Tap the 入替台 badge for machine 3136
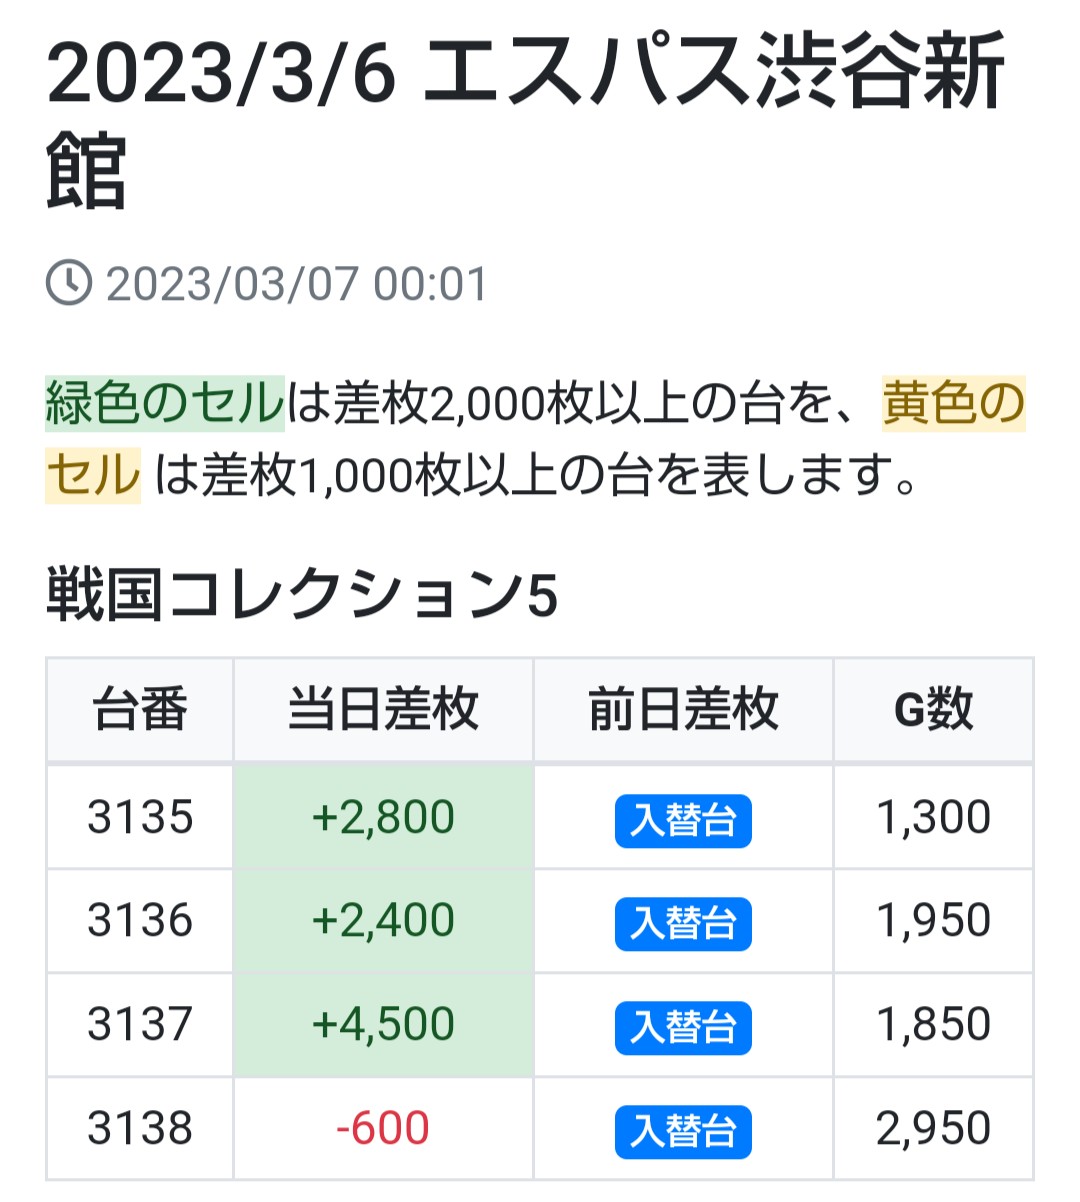The image size is (1080, 1202). point(683,923)
